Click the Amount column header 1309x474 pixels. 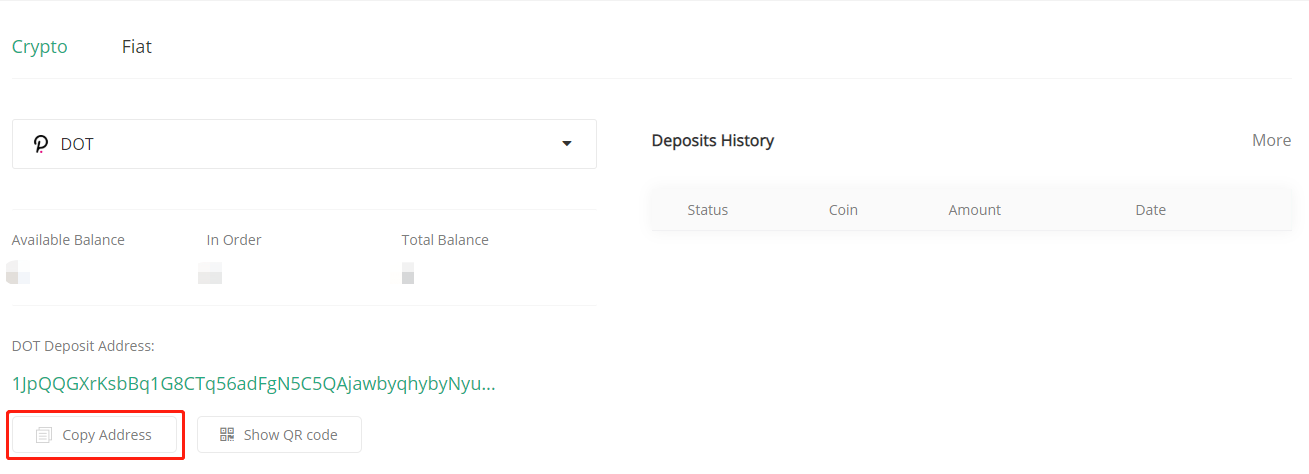point(975,210)
